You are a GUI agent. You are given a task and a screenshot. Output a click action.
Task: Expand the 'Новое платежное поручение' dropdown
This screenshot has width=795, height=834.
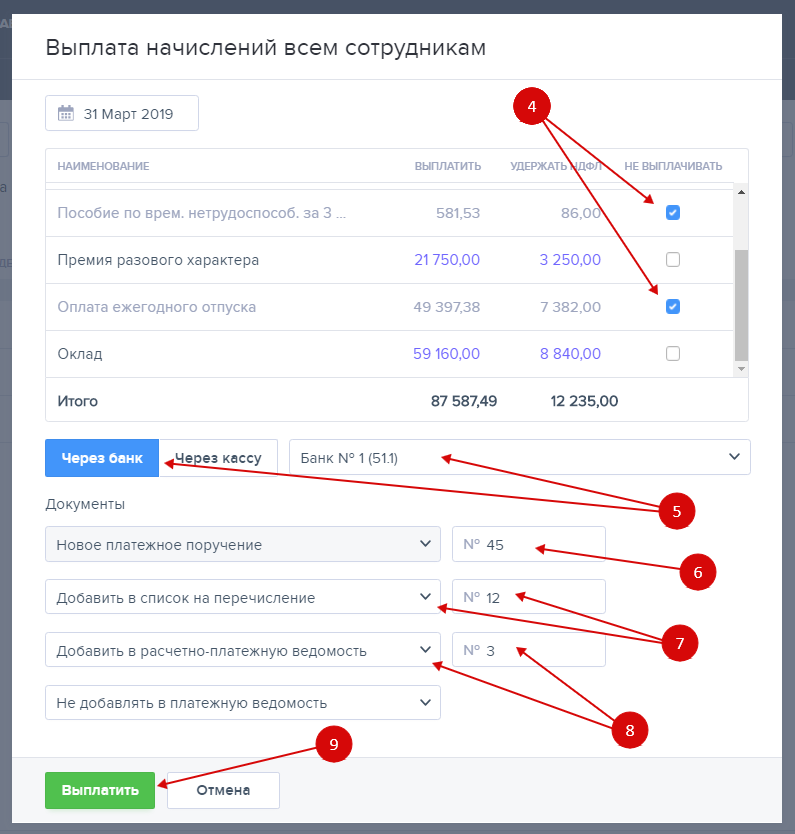(x=242, y=544)
